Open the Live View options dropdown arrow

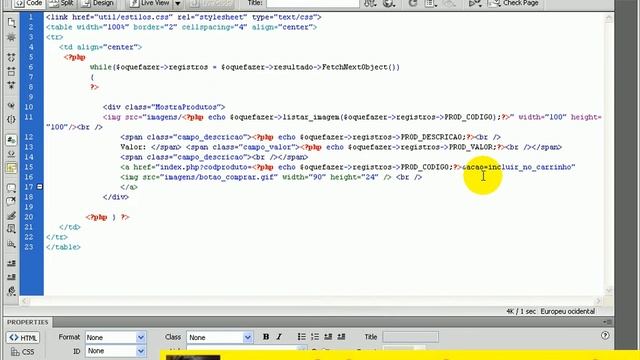178,3
